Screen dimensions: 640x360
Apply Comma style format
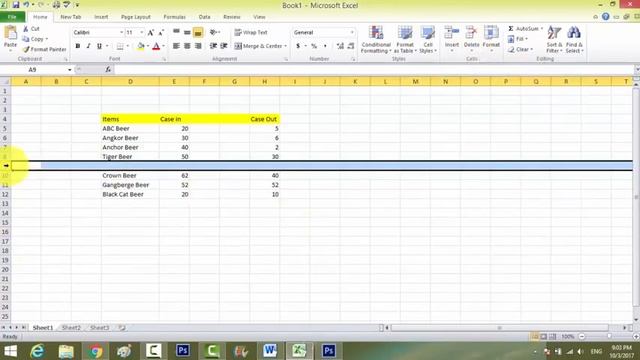click(x=325, y=46)
